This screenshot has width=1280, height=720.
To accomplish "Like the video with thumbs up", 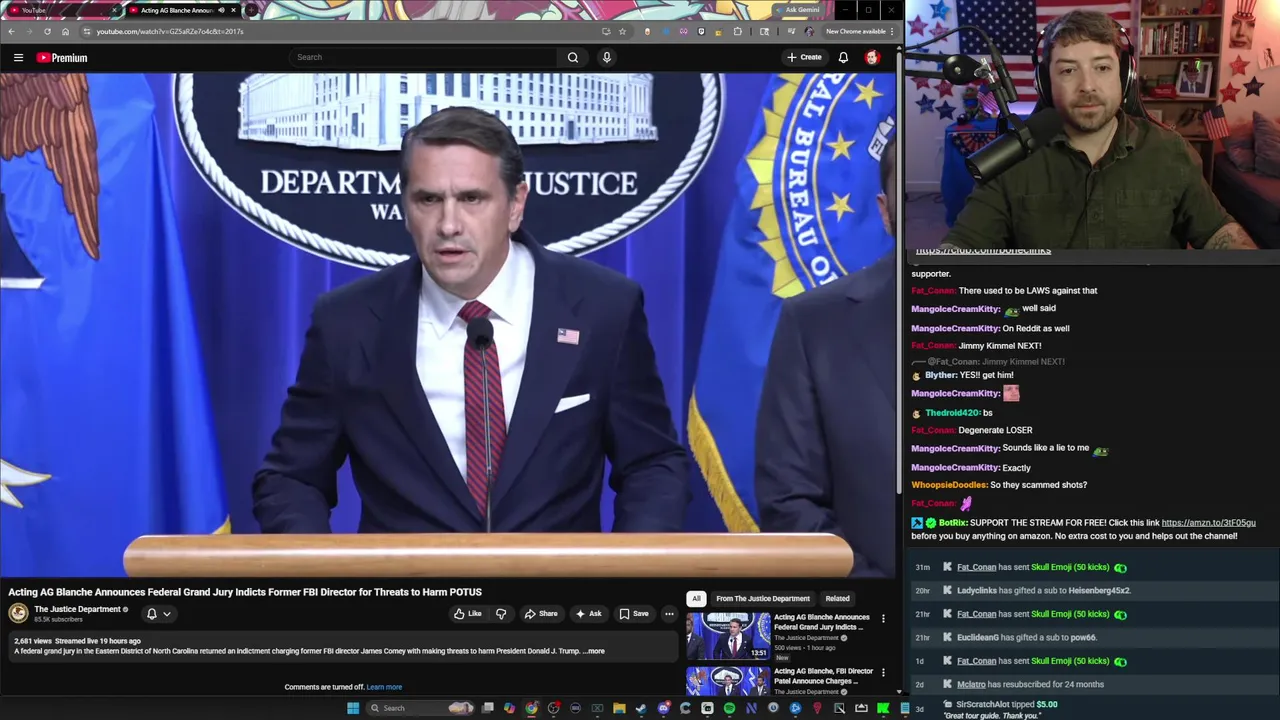I will [x=467, y=614].
